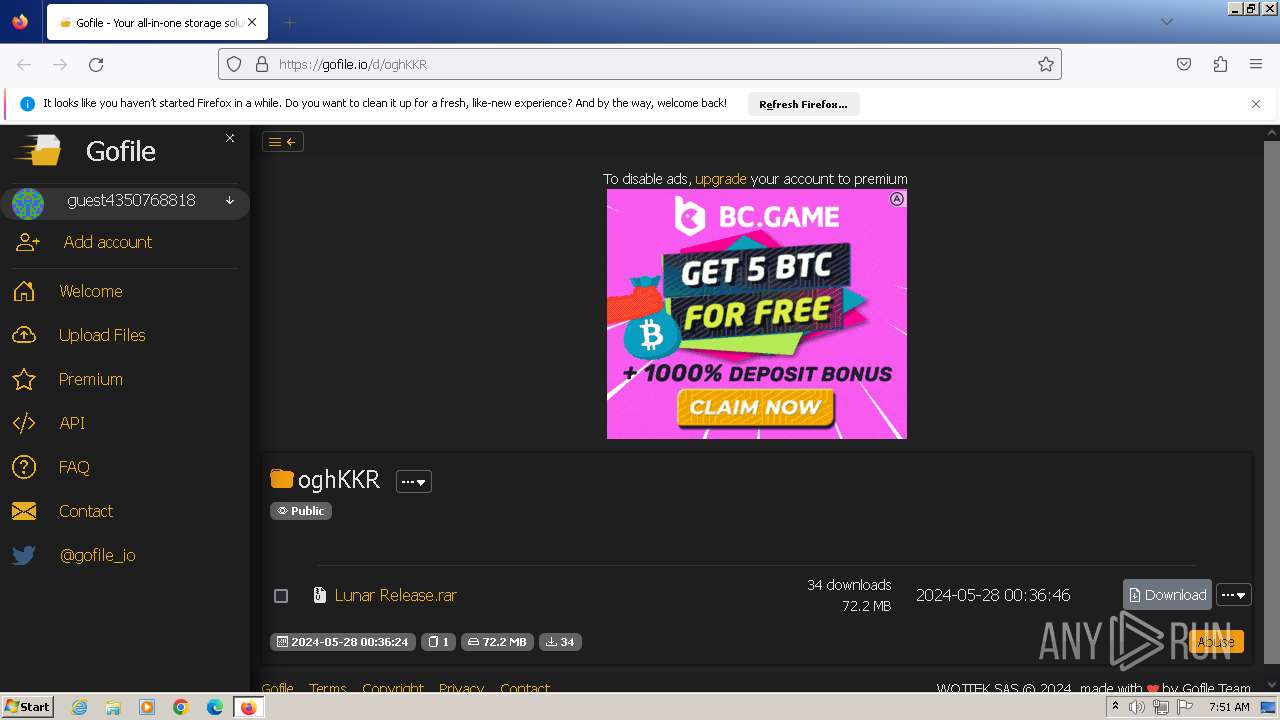
Task: Download Lunar Release.rar
Action: click(1167, 594)
